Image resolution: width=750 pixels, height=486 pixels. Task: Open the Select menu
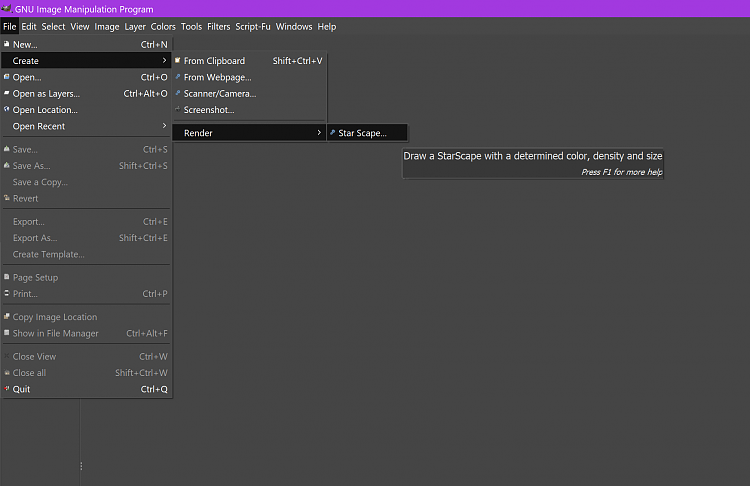[x=53, y=27]
